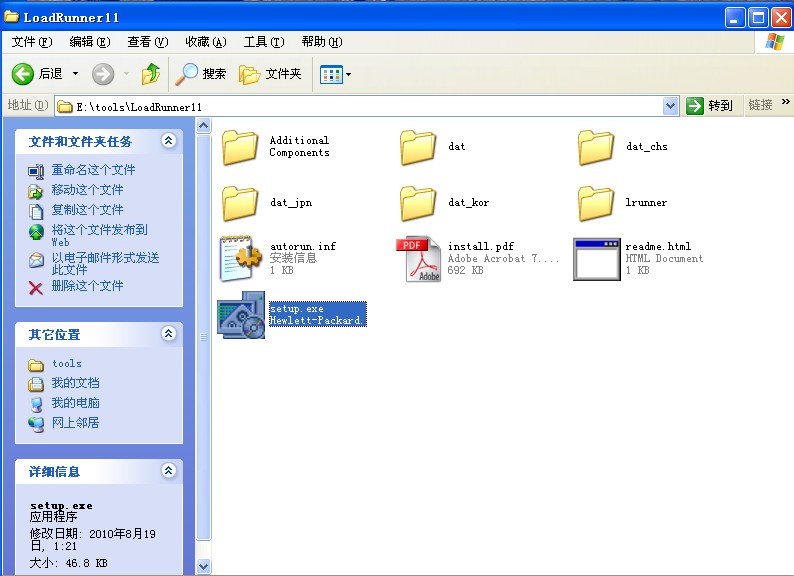Collapse the Details (详细信息) panel
794x576 pixels.
[168, 471]
